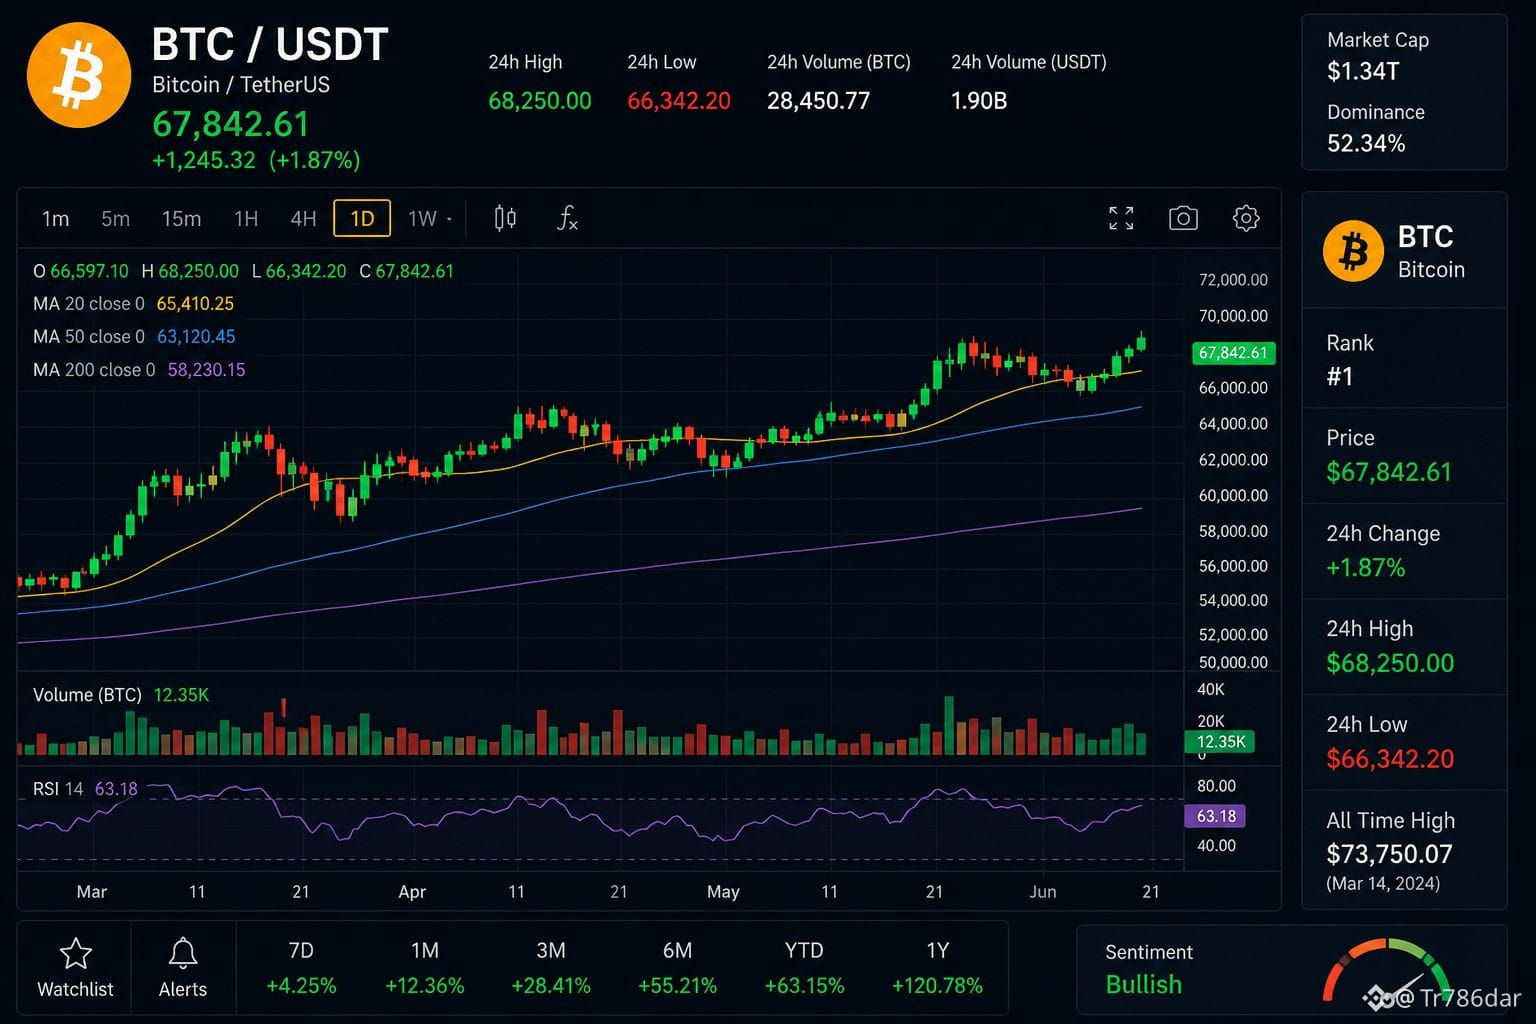This screenshot has width=1536, height=1024.
Task: Click the MA 200 close indicator label
Action: pos(94,369)
